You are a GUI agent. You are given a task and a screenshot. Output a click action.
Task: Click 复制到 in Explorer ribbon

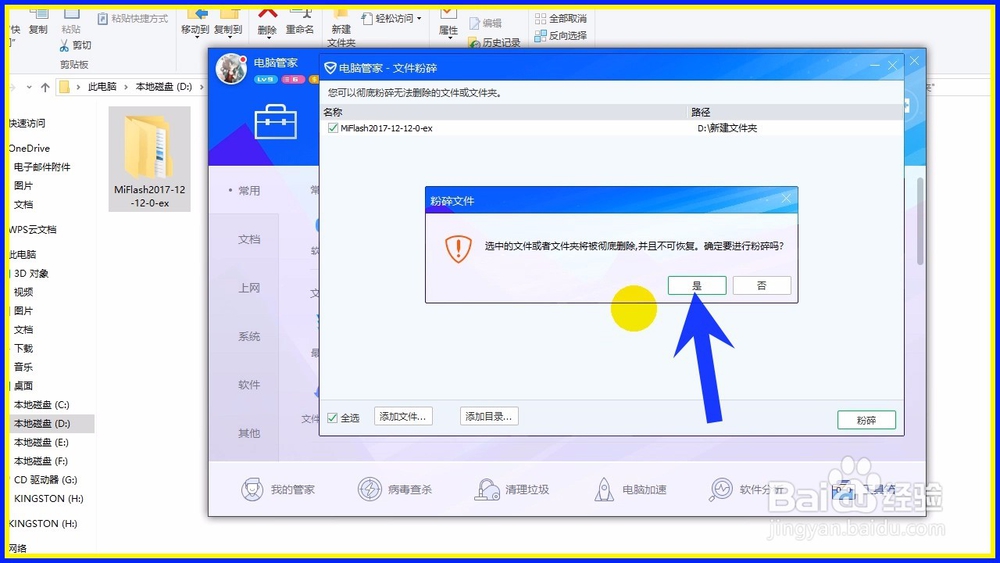coord(228,22)
